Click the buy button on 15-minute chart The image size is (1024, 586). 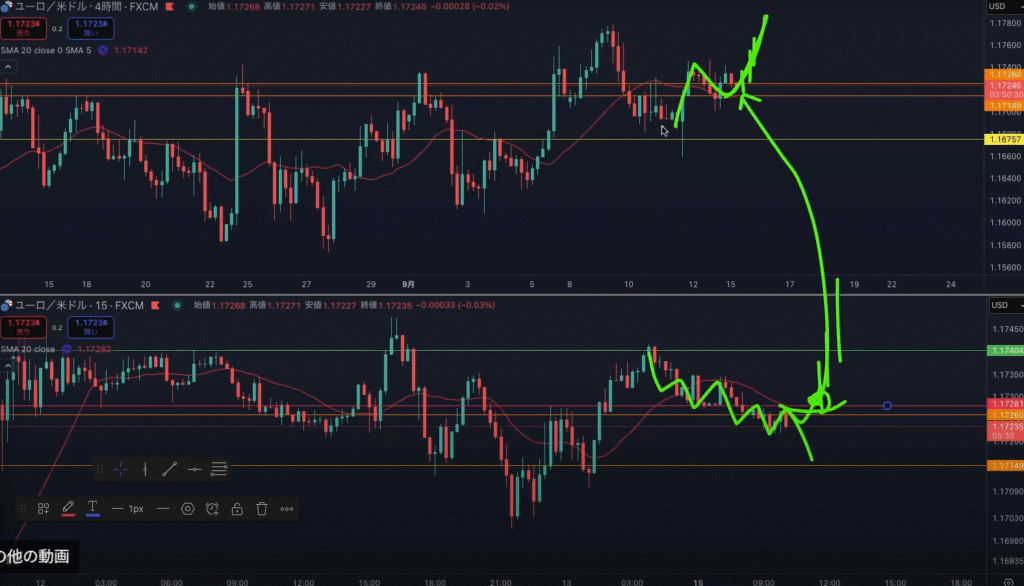(91, 327)
